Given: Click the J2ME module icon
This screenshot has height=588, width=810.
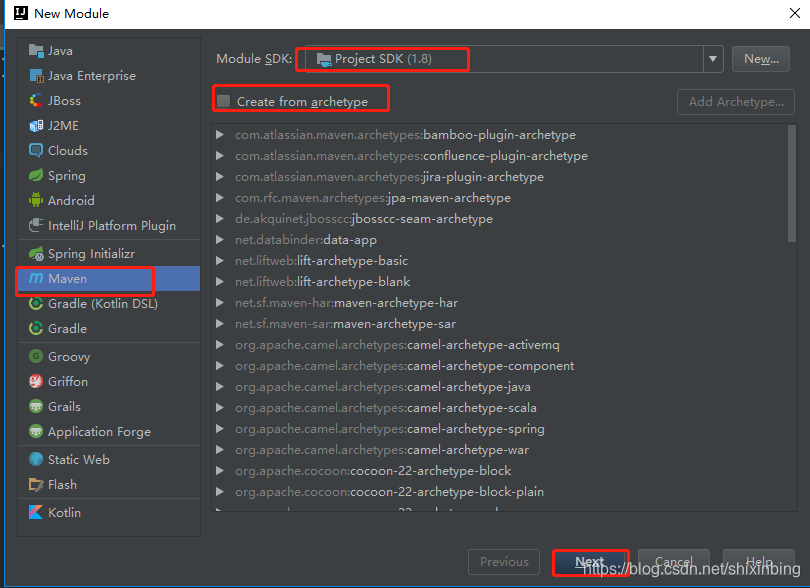Looking at the screenshot, I should [x=36, y=126].
